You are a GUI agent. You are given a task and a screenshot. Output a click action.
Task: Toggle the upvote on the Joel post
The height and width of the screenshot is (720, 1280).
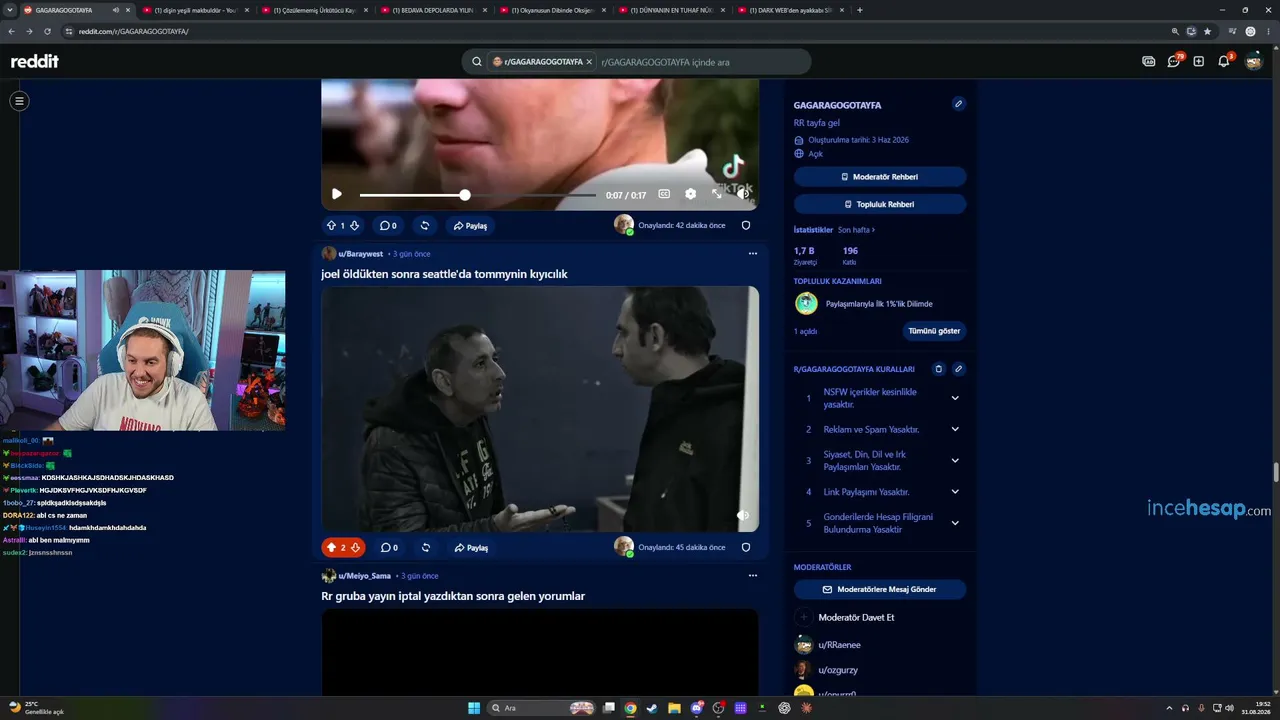click(331, 548)
